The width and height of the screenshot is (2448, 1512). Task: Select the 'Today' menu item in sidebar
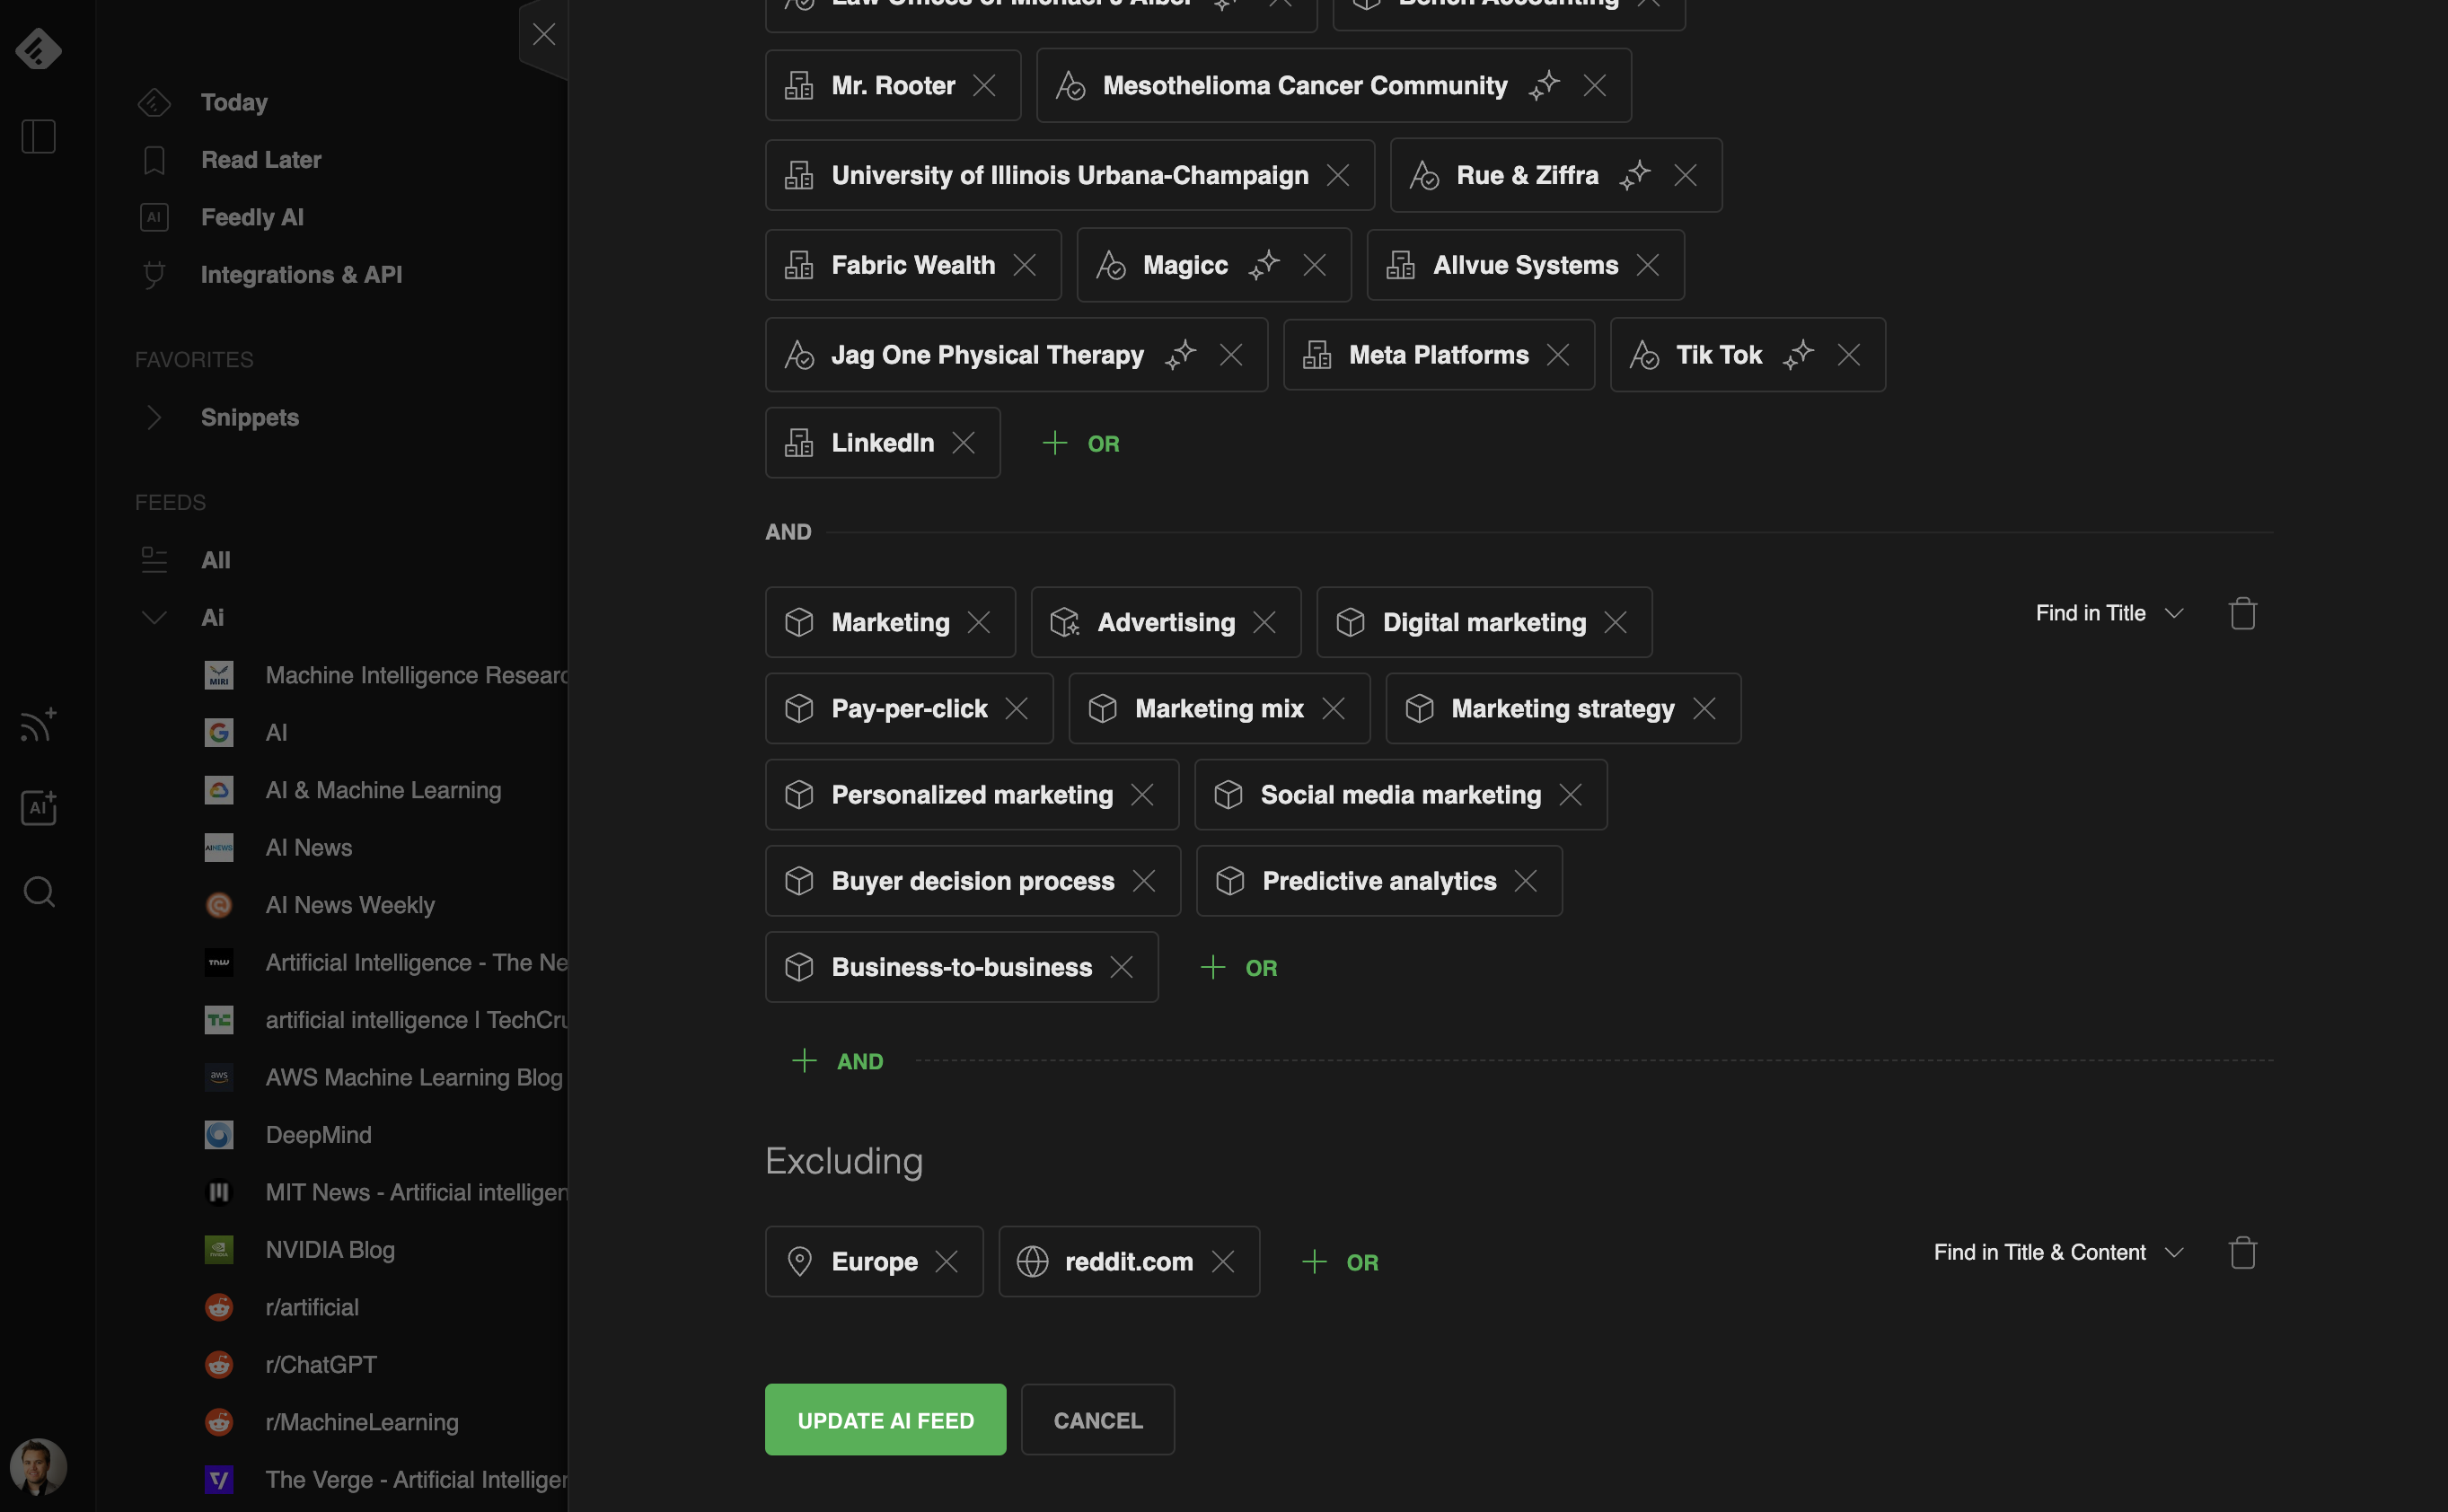tap(234, 103)
